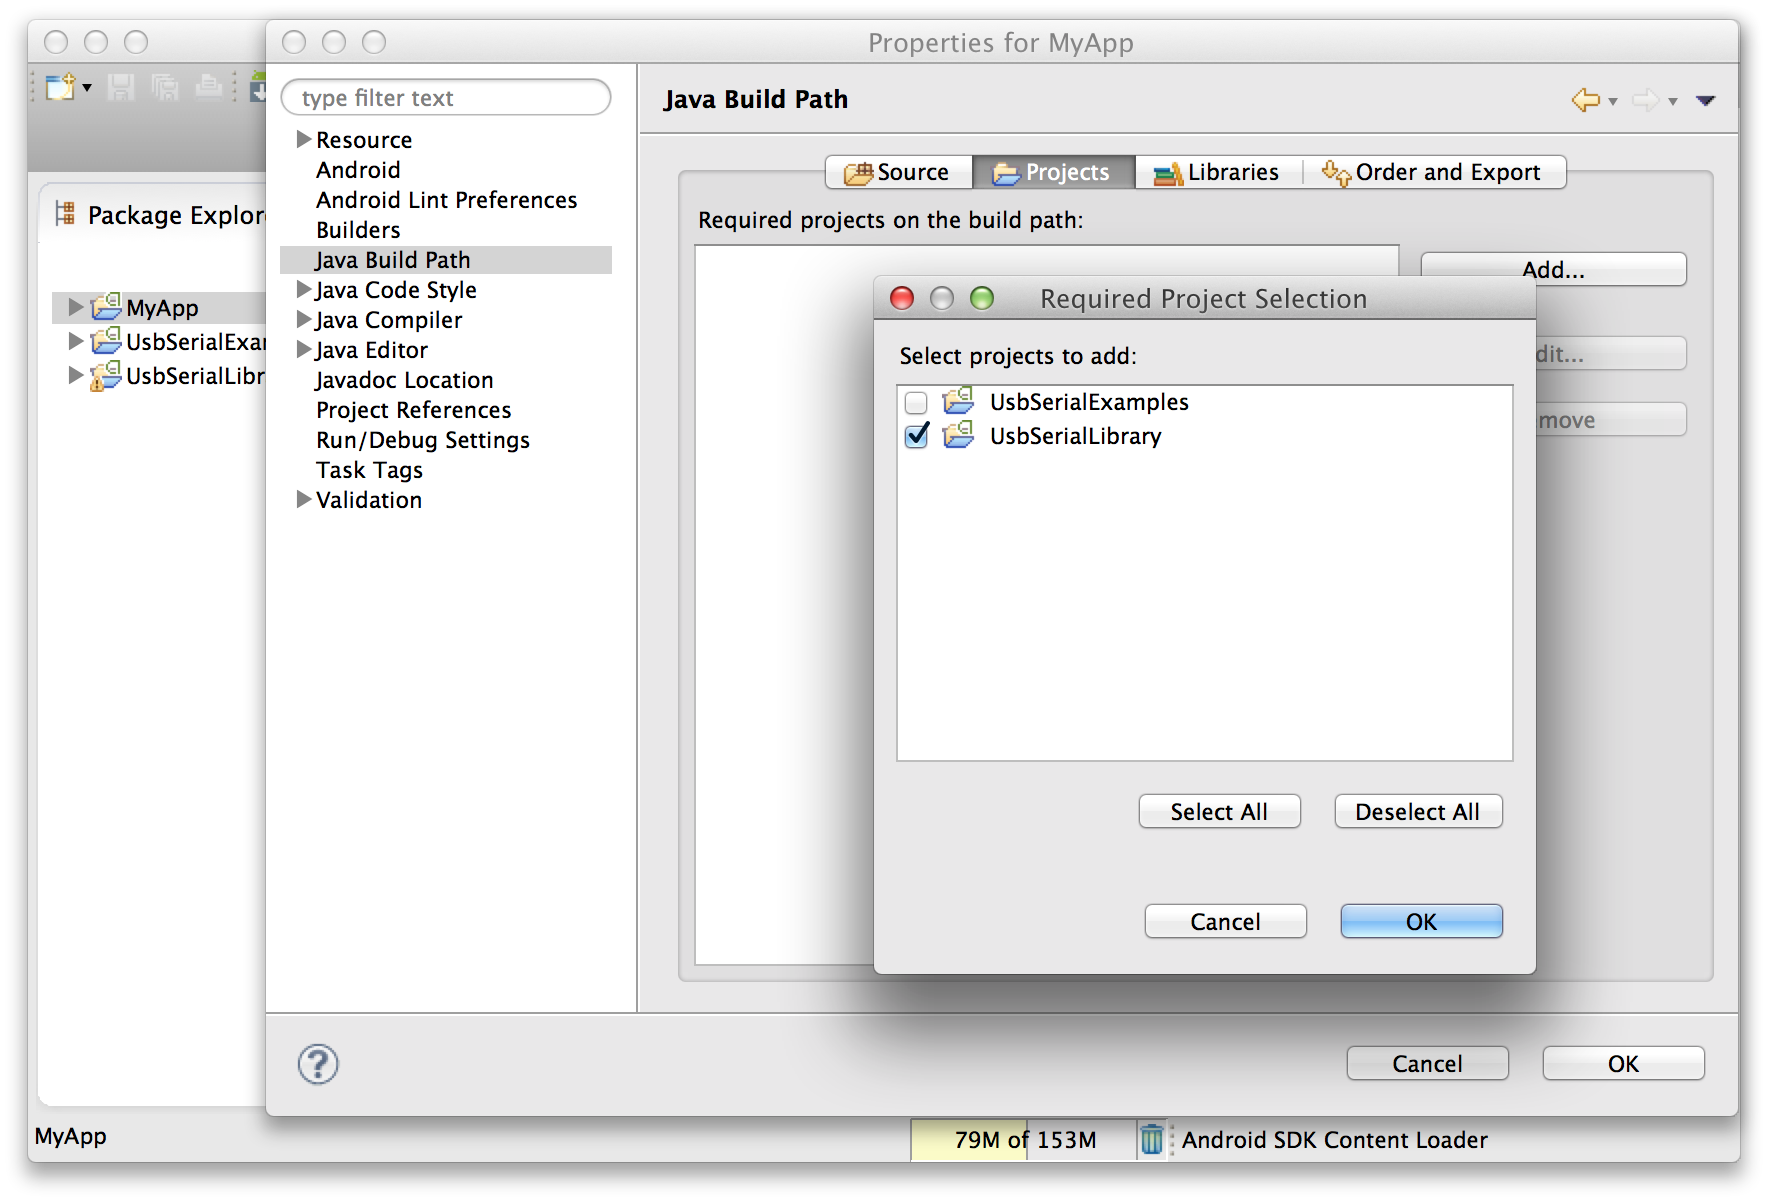Click UsbSerialExamples project icon in Package Explorer
Screen dimensions: 1768x1202
(106, 340)
